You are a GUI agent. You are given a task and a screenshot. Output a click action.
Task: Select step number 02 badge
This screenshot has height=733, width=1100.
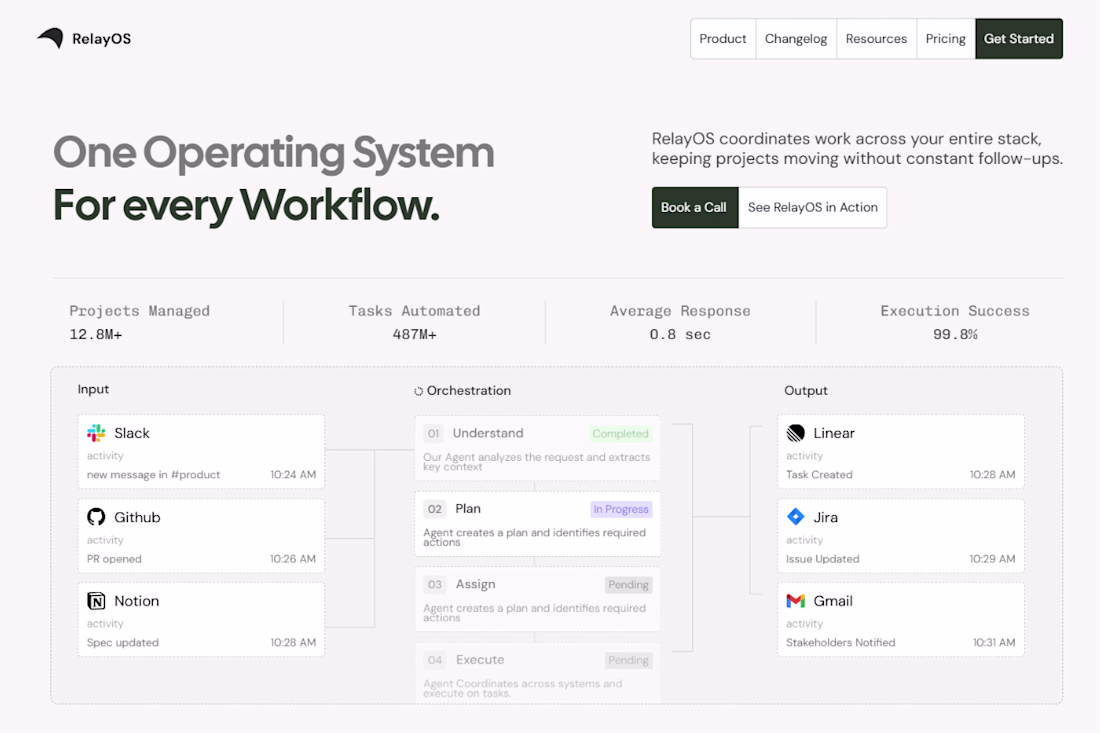point(435,509)
